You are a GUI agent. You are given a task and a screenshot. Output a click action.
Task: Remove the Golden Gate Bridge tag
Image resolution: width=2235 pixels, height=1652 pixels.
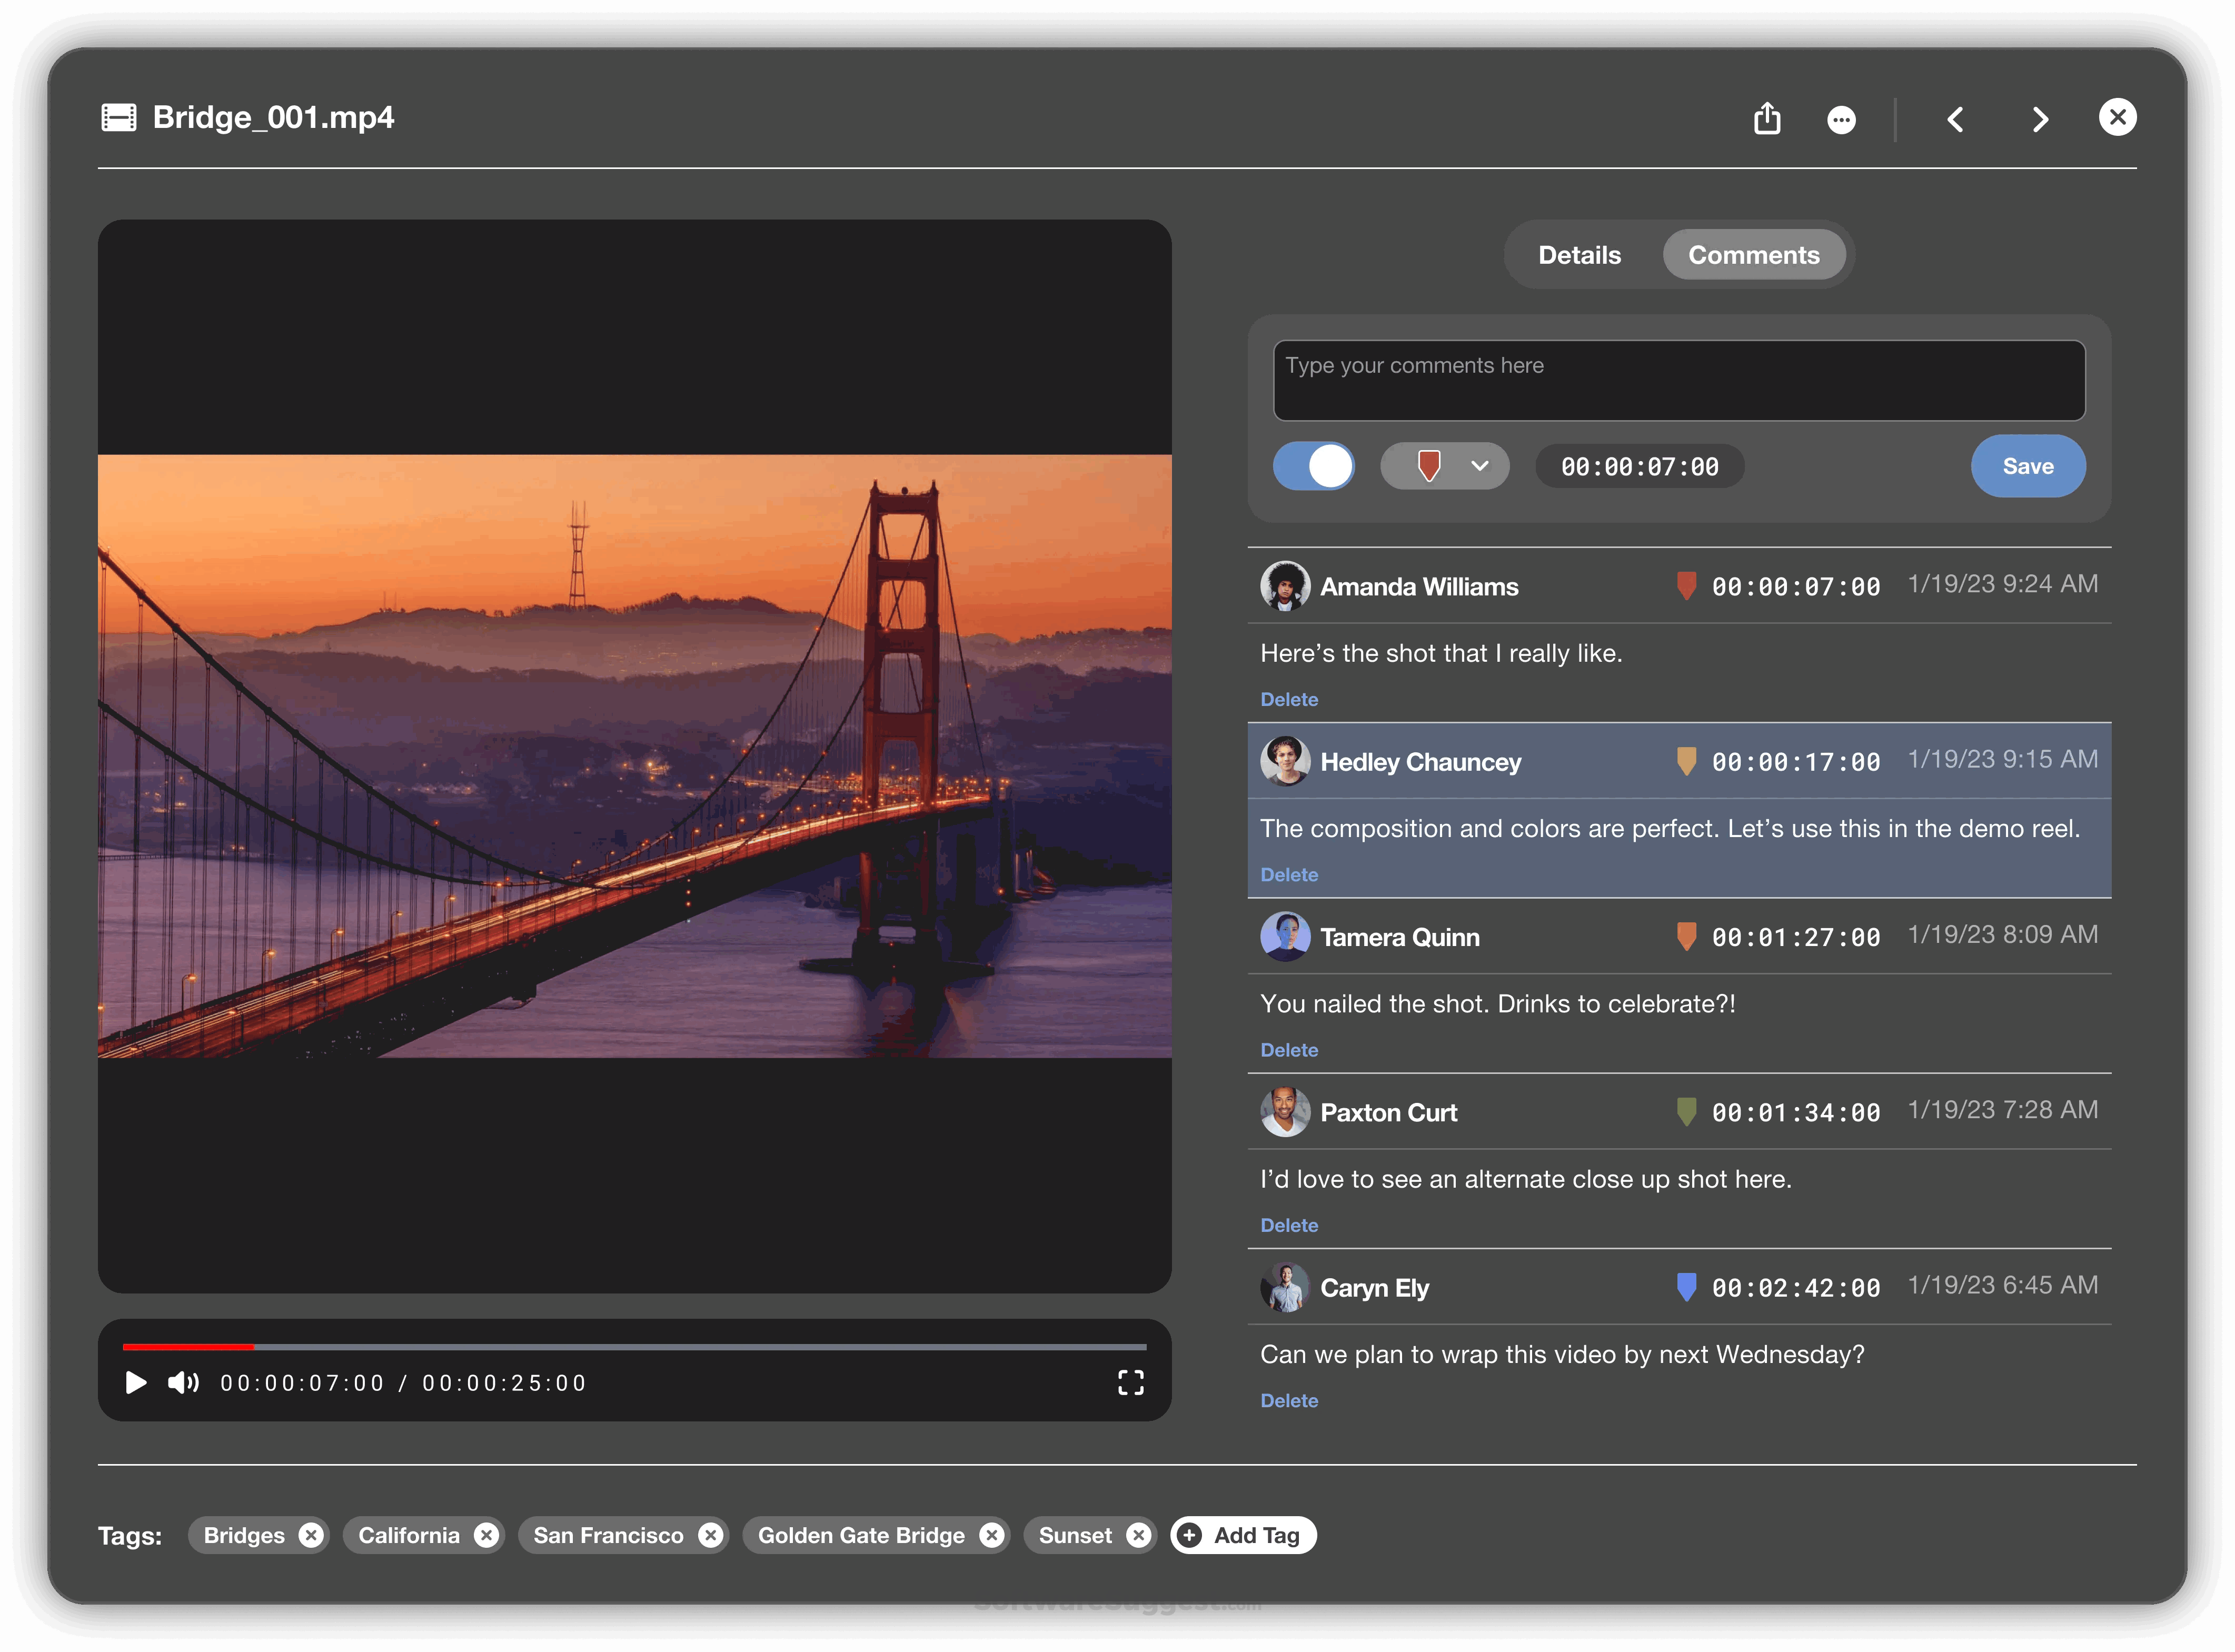tap(991, 1535)
